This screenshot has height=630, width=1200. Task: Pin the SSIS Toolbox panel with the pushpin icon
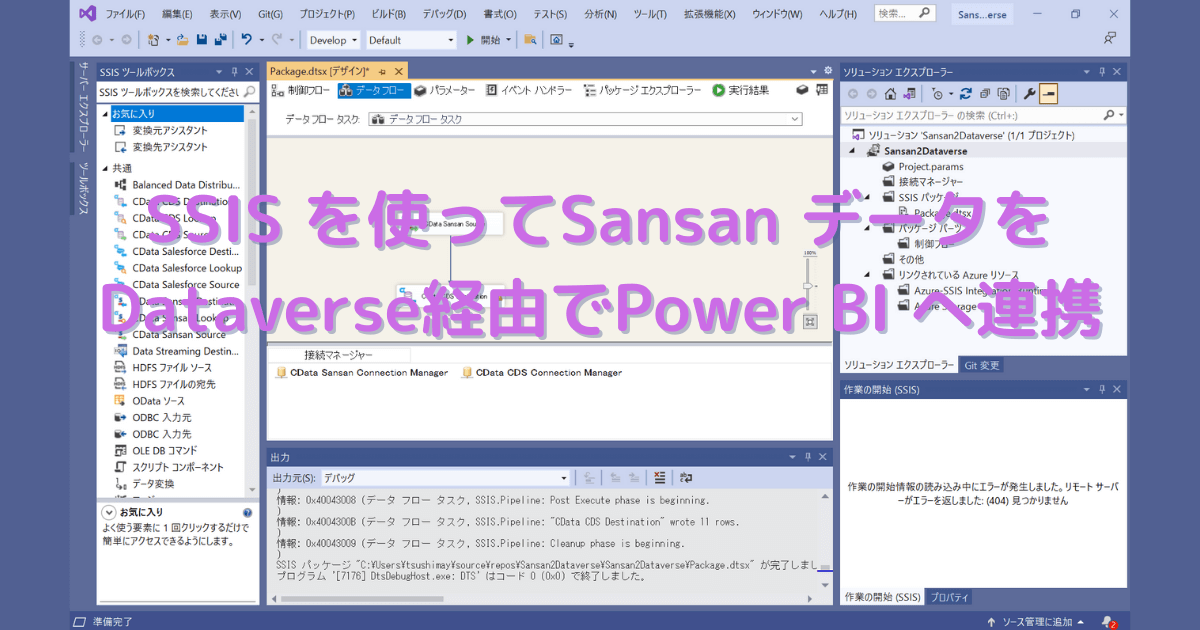[234, 72]
